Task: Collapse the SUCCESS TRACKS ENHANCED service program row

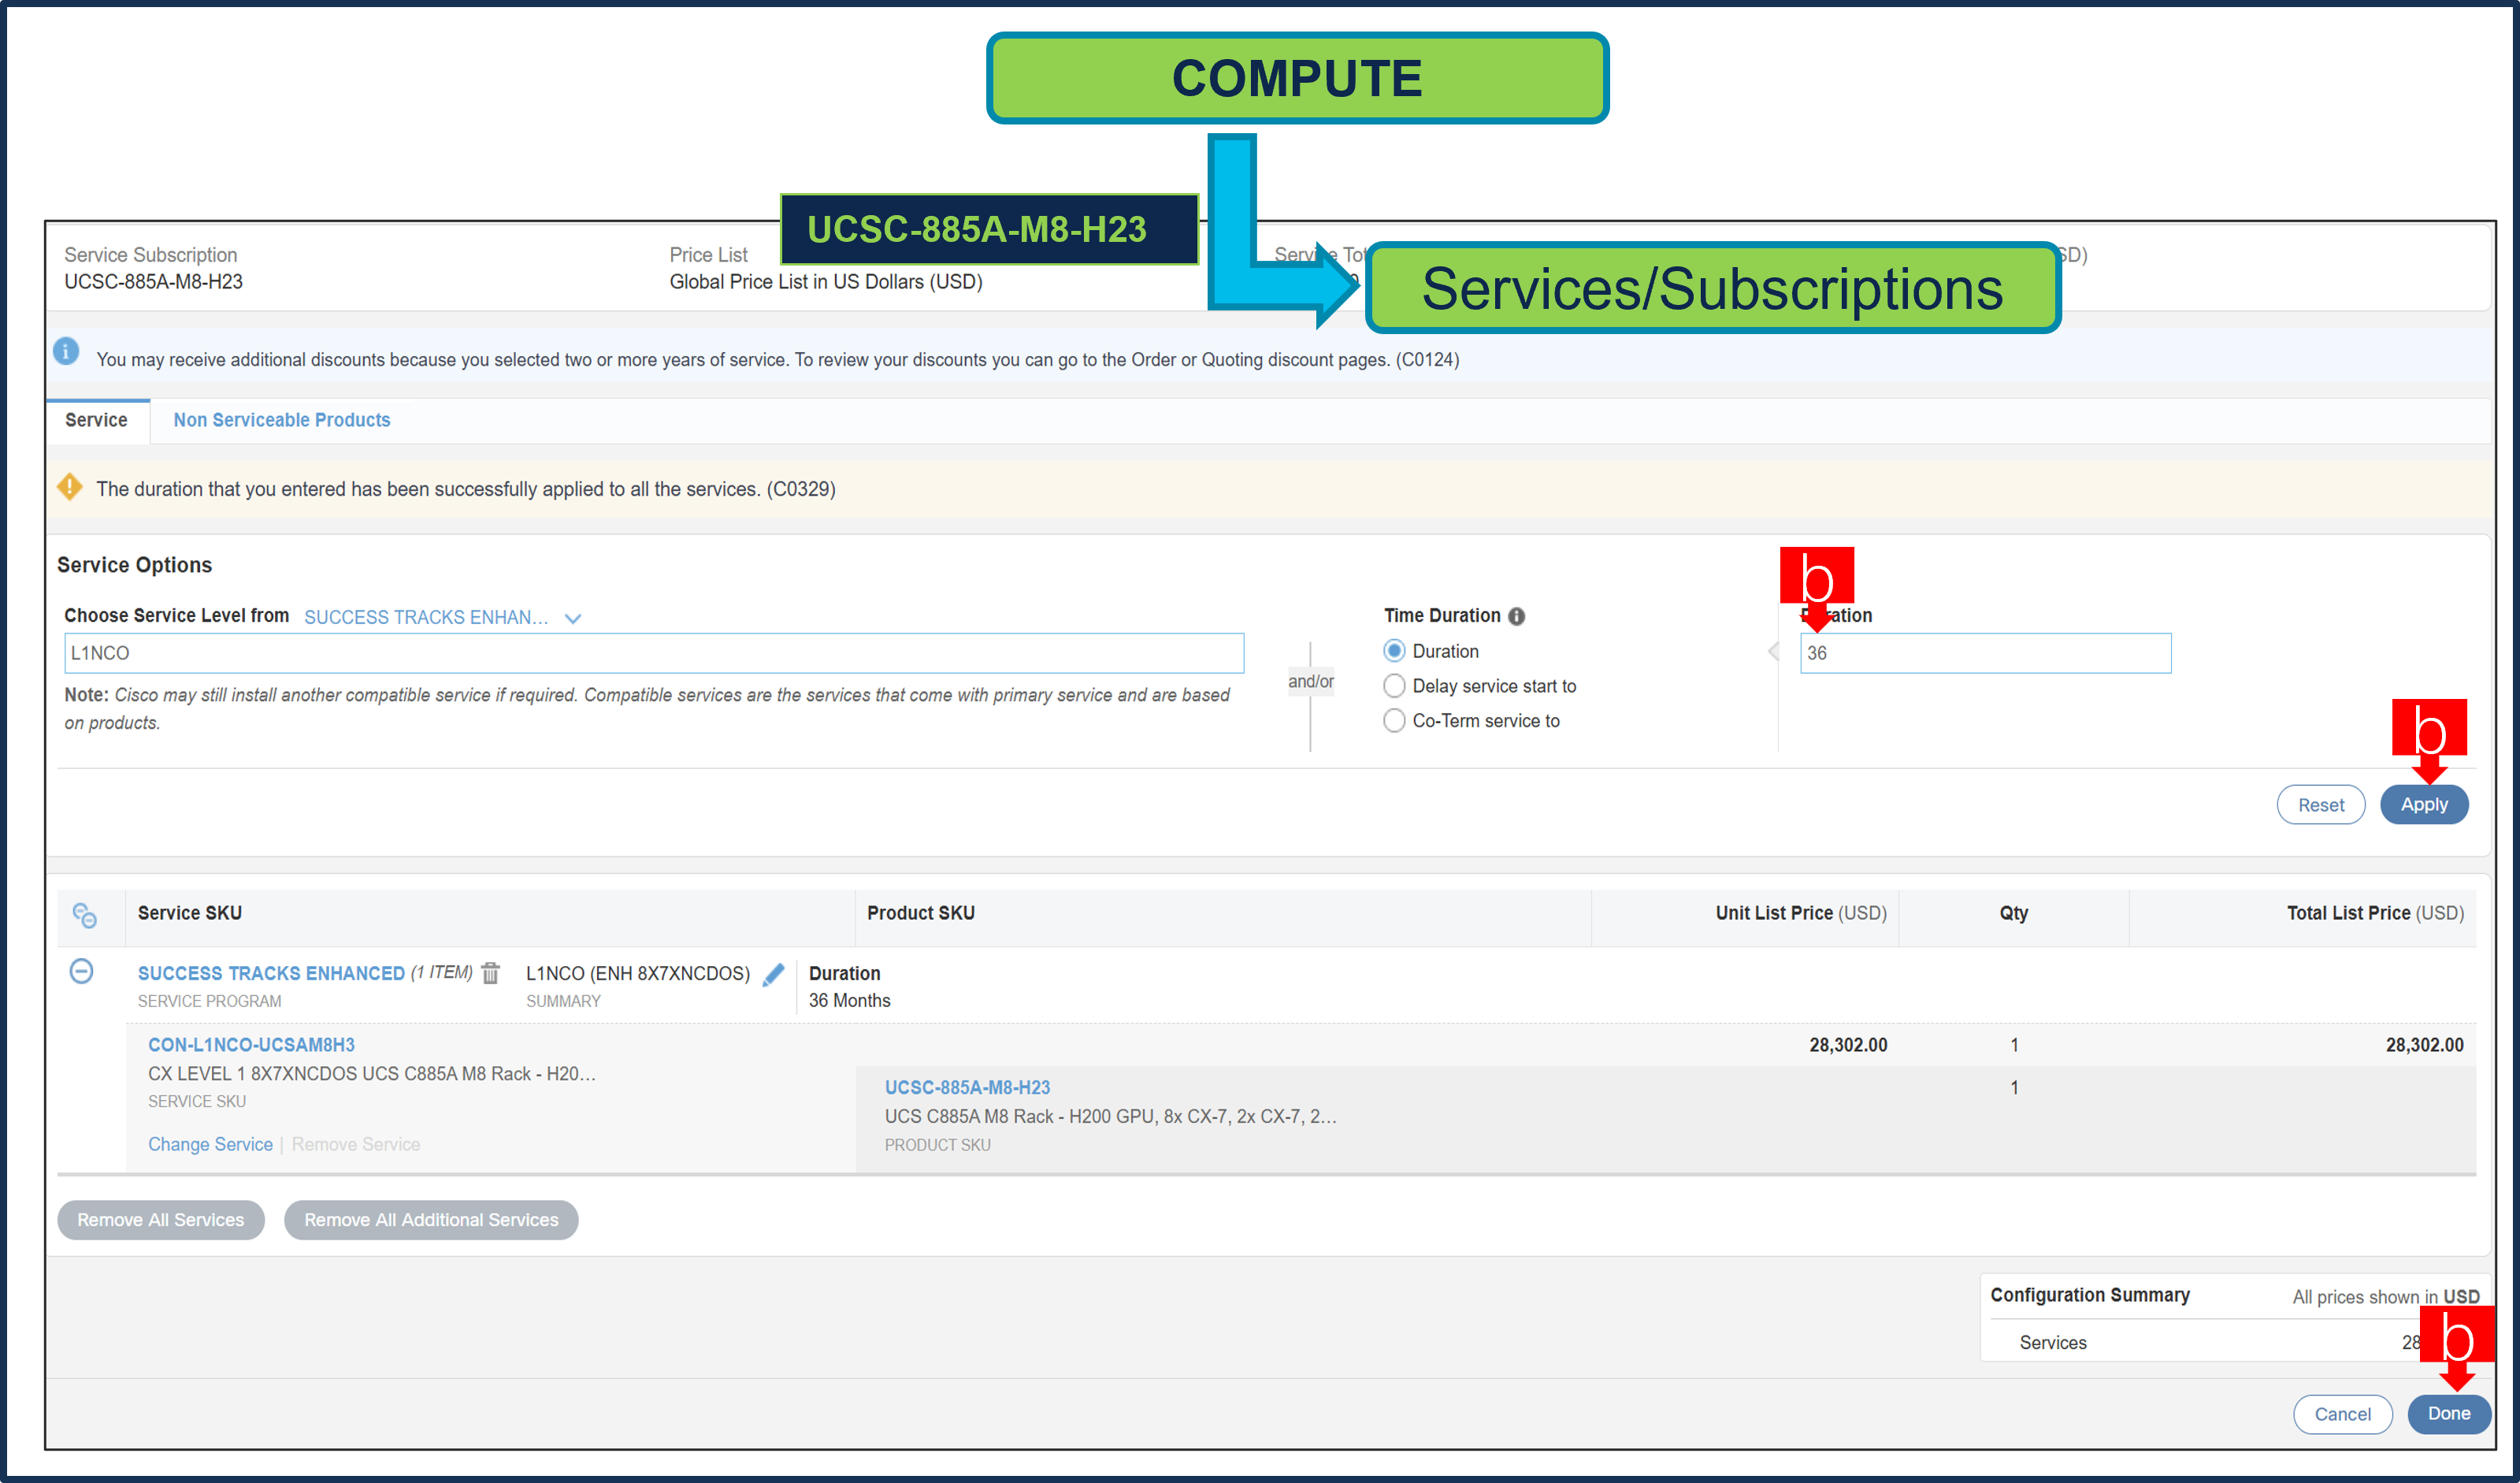Action: 80,971
